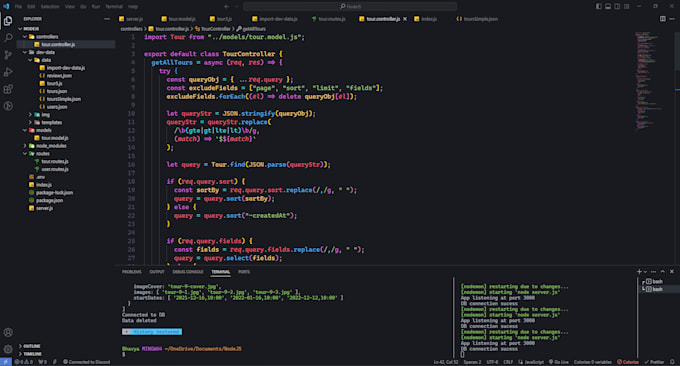The image size is (680, 366).
Task: Open terminal panel more actions ellipsis
Action: pos(654,271)
